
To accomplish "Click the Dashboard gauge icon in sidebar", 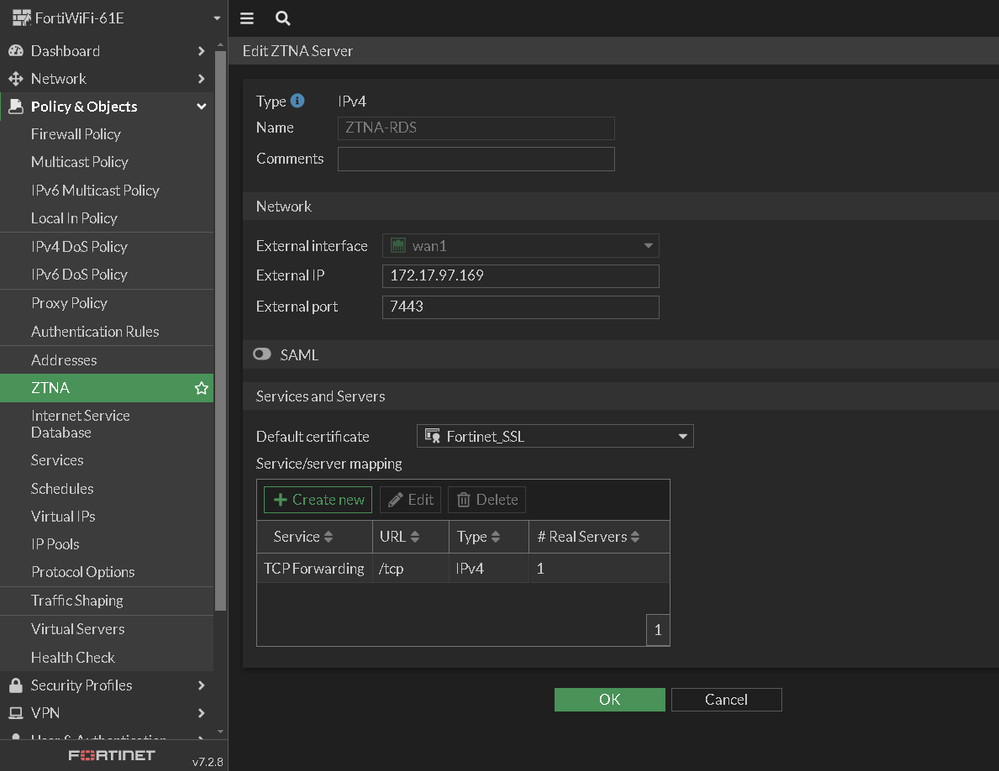I will [15, 51].
